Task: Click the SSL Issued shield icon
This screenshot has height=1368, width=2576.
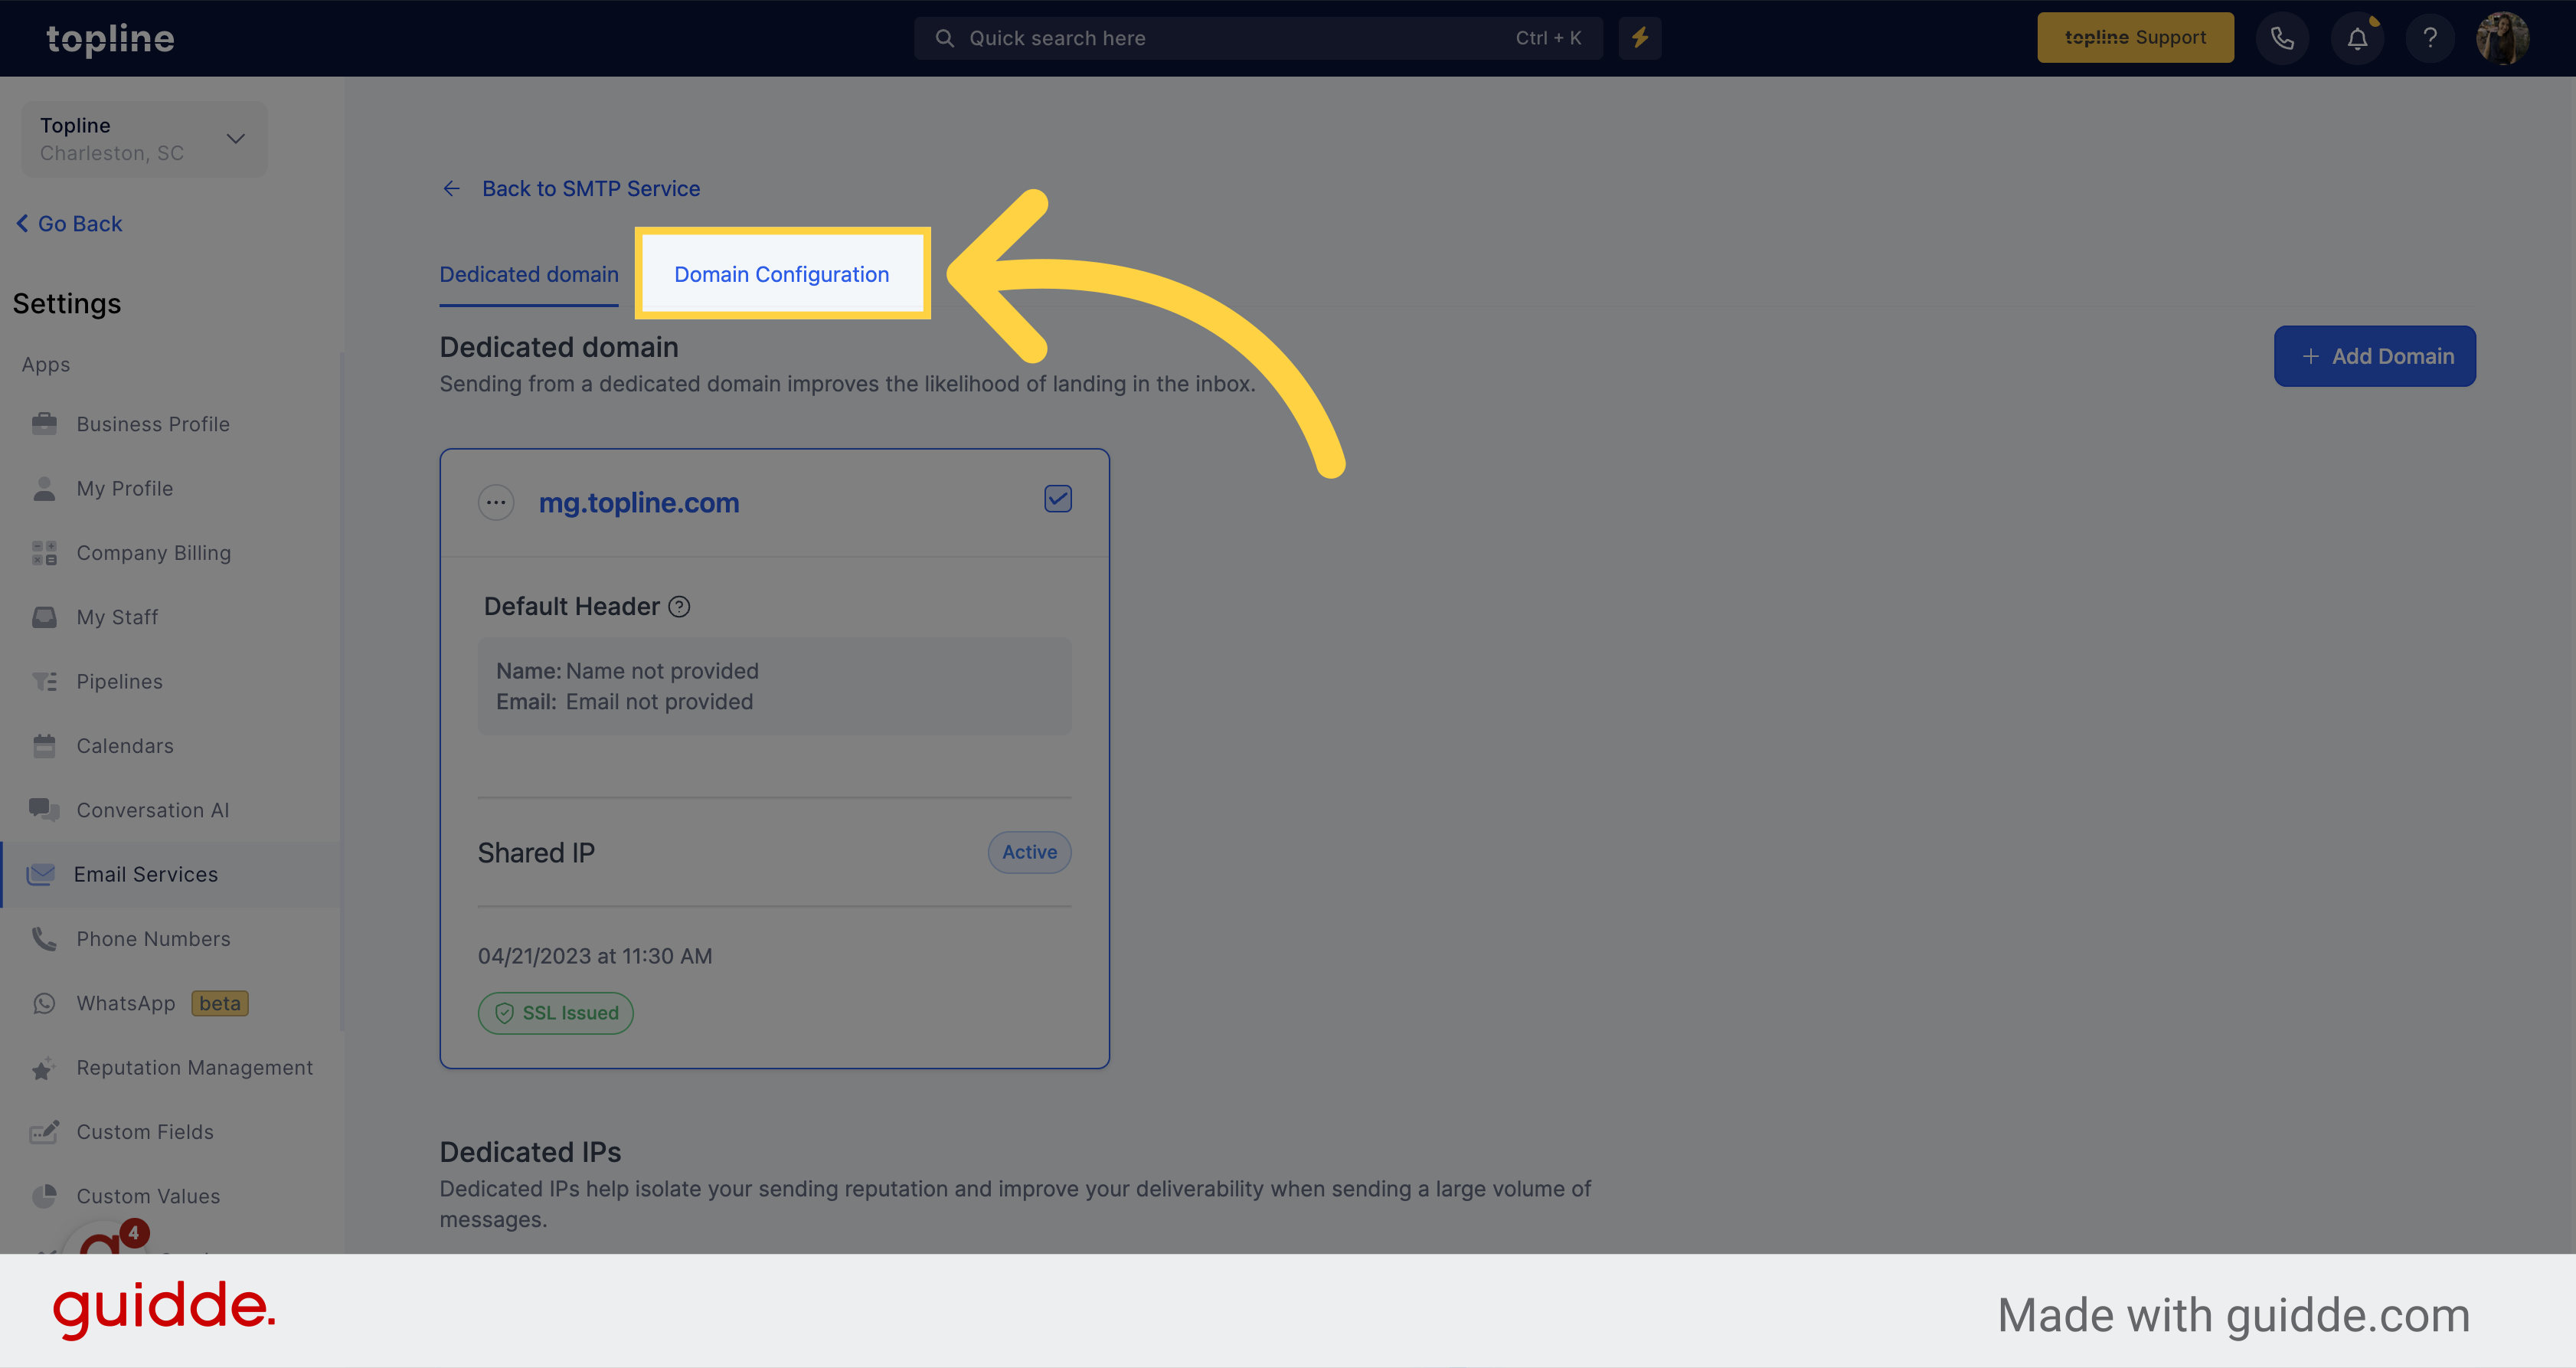Action: coord(505,1013)
